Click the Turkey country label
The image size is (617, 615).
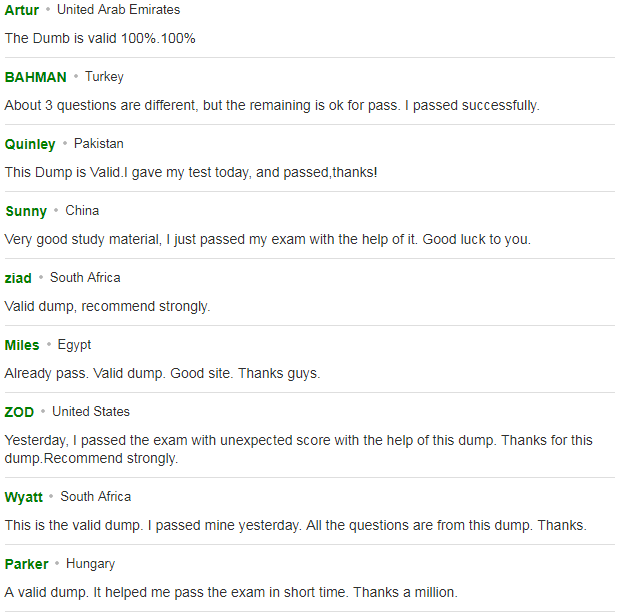pos(104,77)
